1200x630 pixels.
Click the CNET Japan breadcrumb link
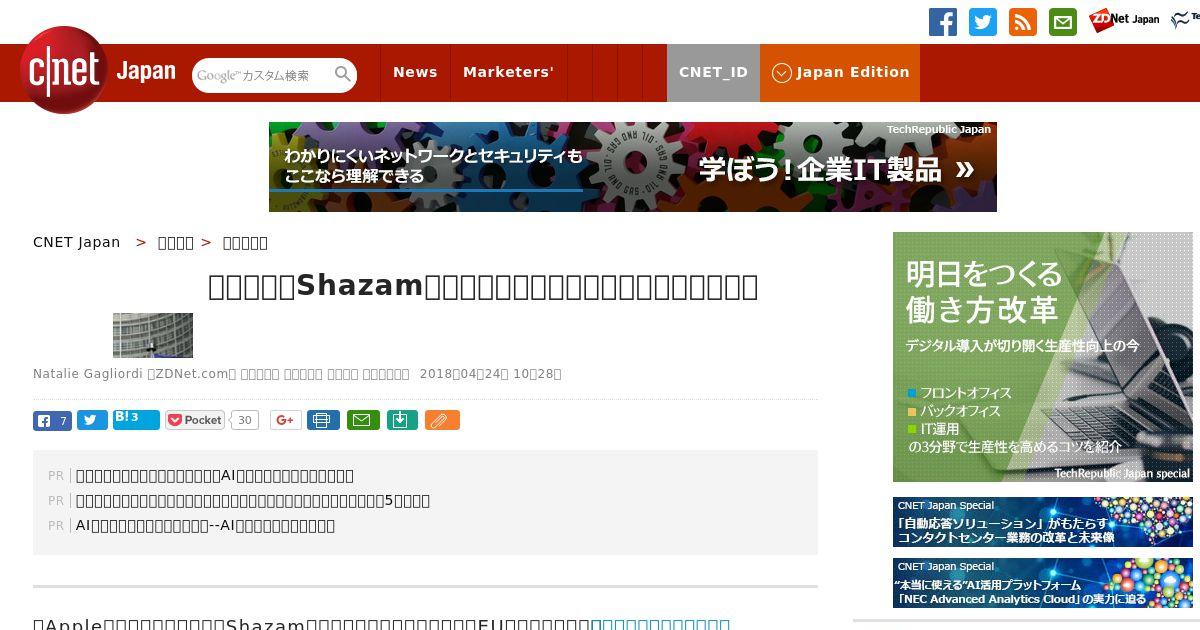pyautogui.click(x=76, y=242)
